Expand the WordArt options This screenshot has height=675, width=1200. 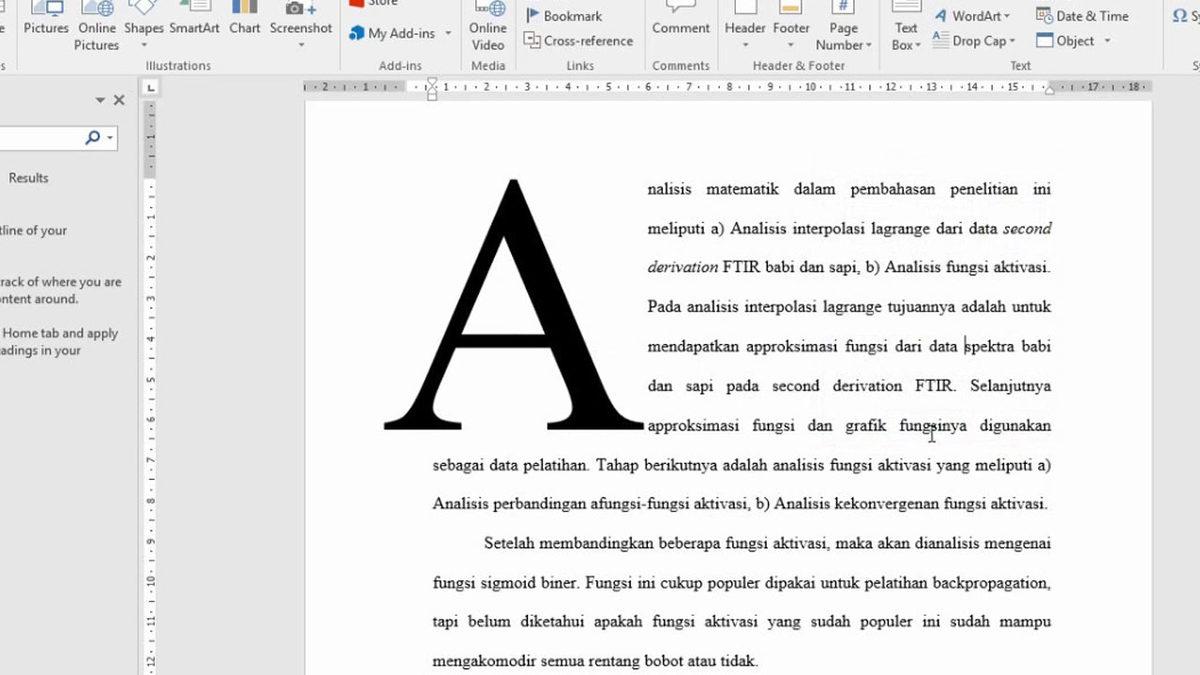(x=972, y=16)
